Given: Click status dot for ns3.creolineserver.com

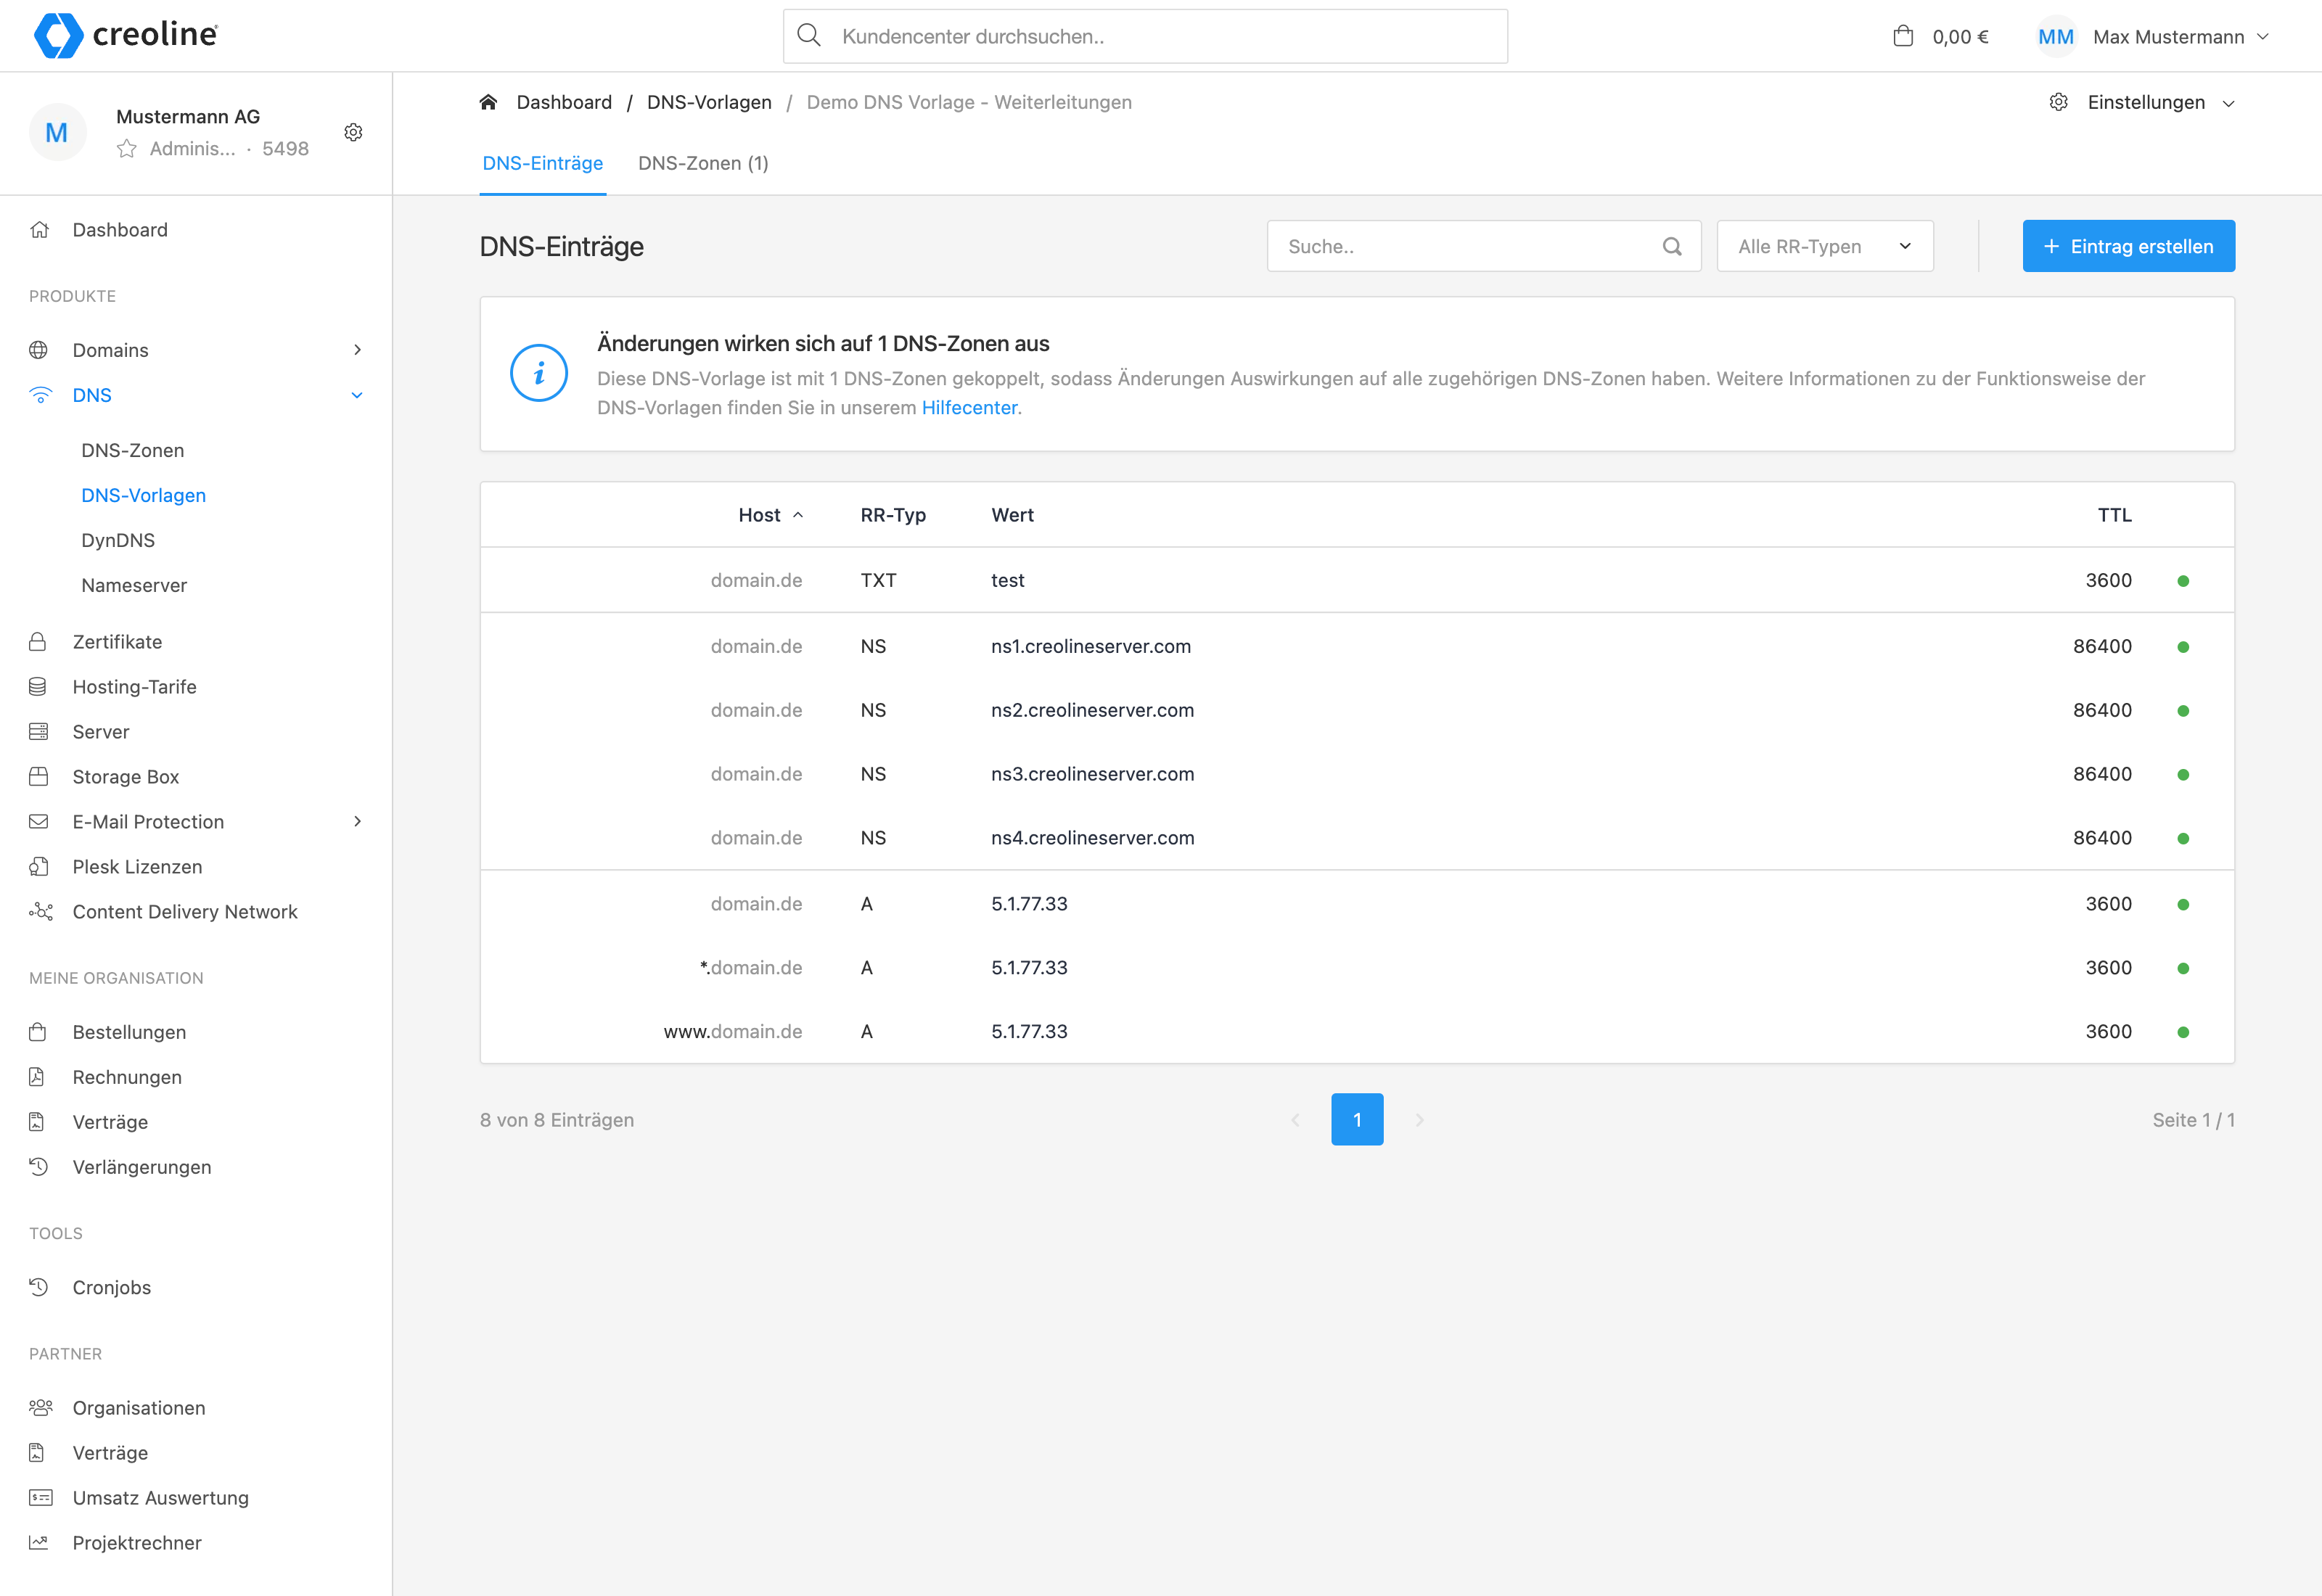Looking at the screenshot, I should (x=2183, y=775).
